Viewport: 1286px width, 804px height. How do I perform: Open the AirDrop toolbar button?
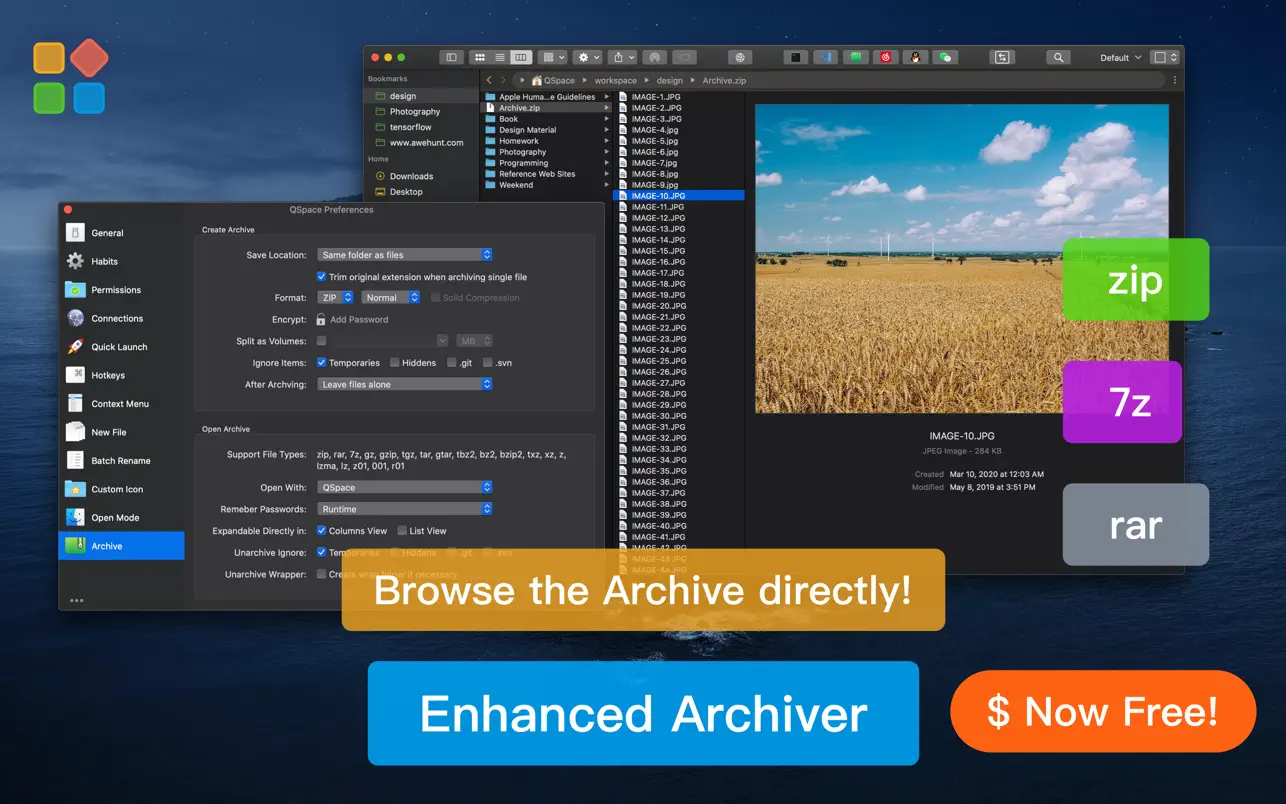654,58
